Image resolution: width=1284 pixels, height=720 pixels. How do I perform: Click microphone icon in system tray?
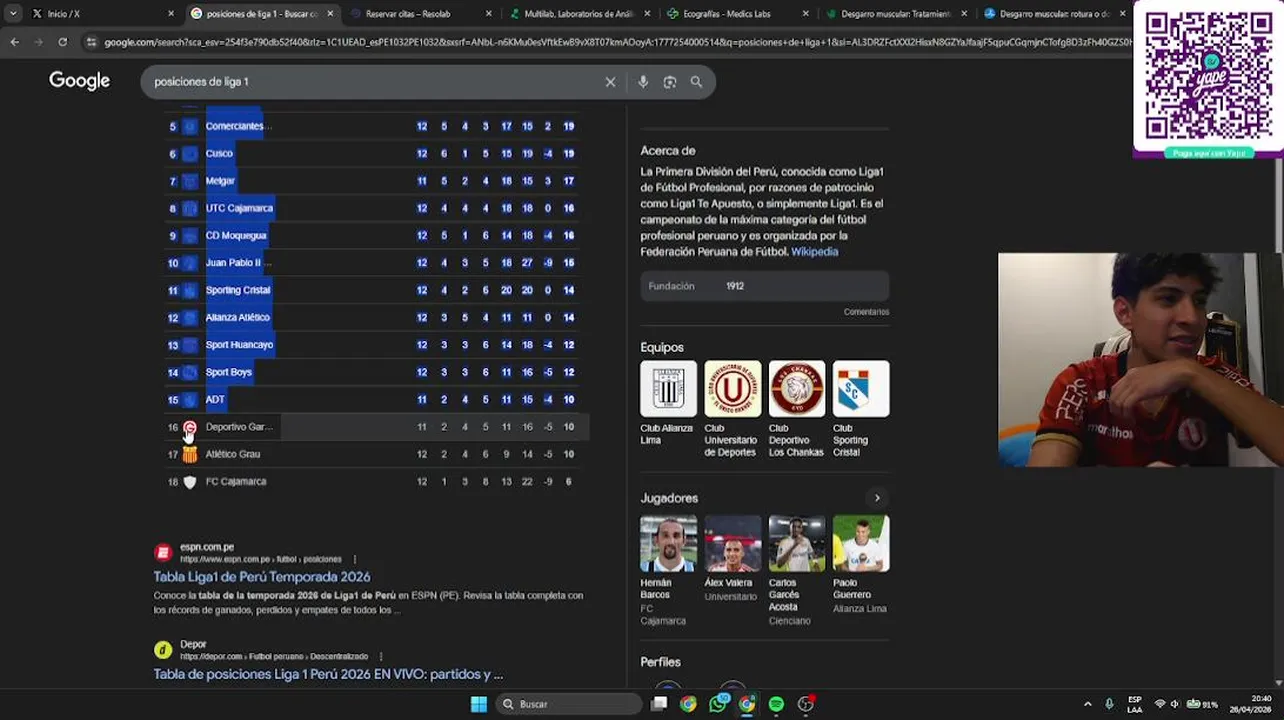click(1109, 704)
